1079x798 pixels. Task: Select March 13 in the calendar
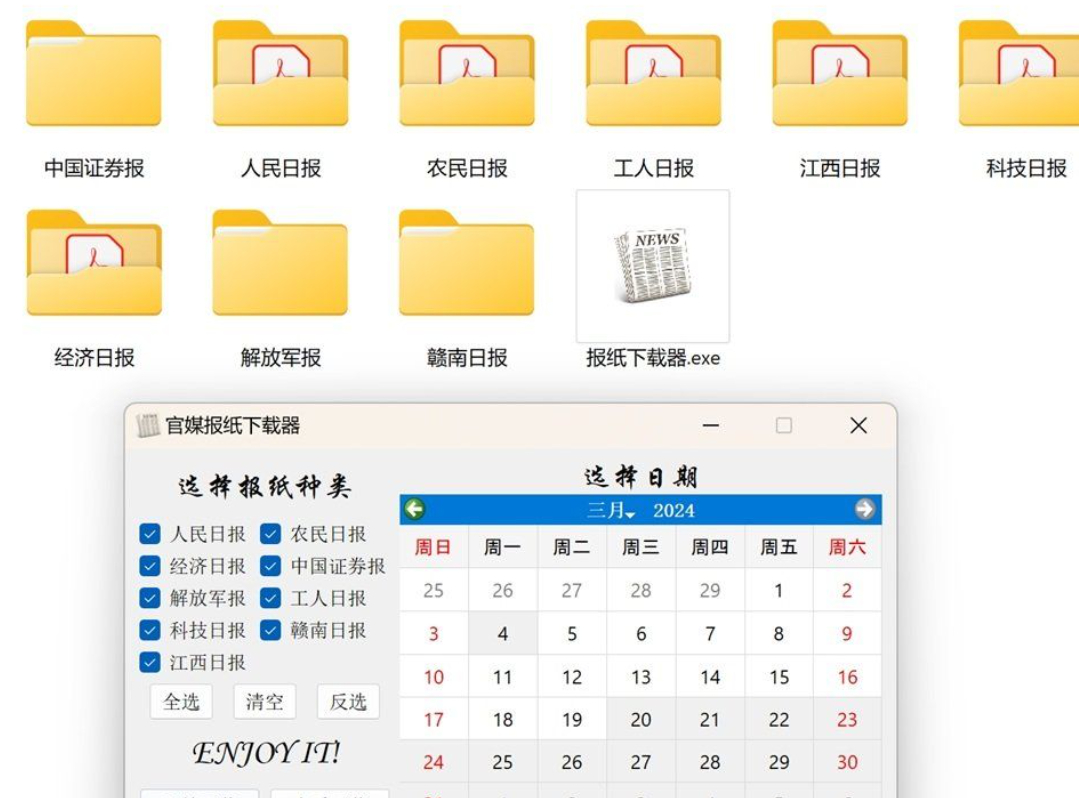(x=641, y=677)
